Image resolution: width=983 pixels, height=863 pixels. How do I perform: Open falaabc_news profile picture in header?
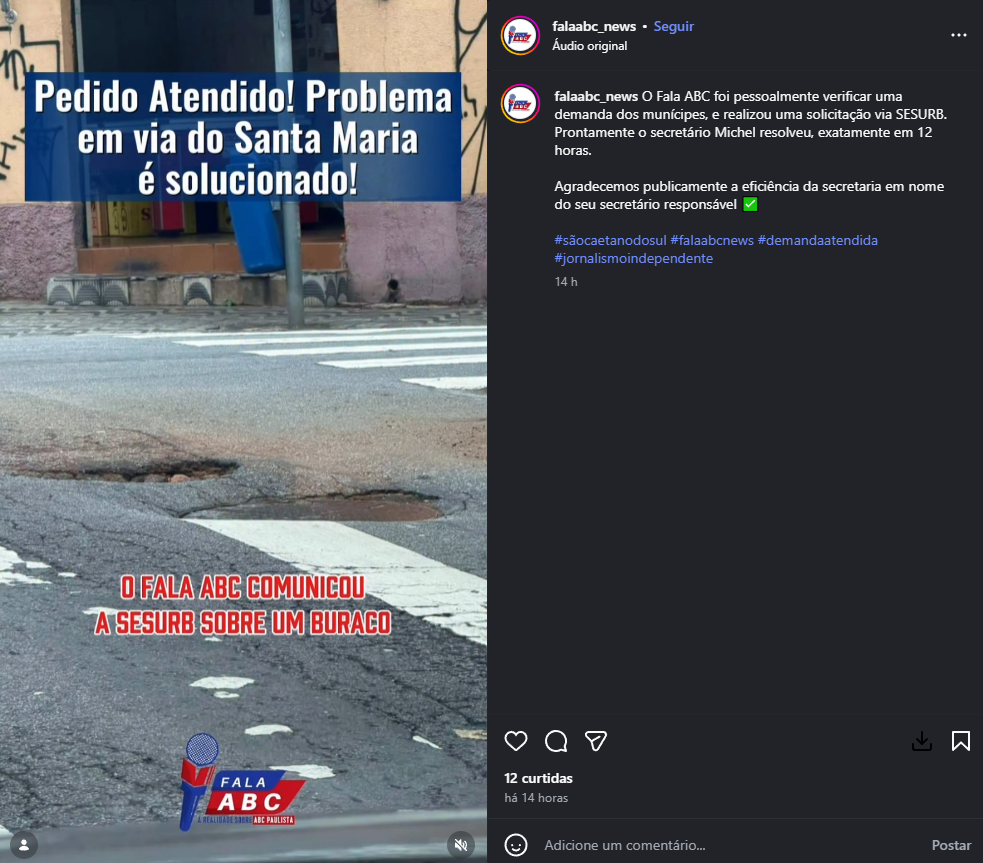[x=520, y=36]
